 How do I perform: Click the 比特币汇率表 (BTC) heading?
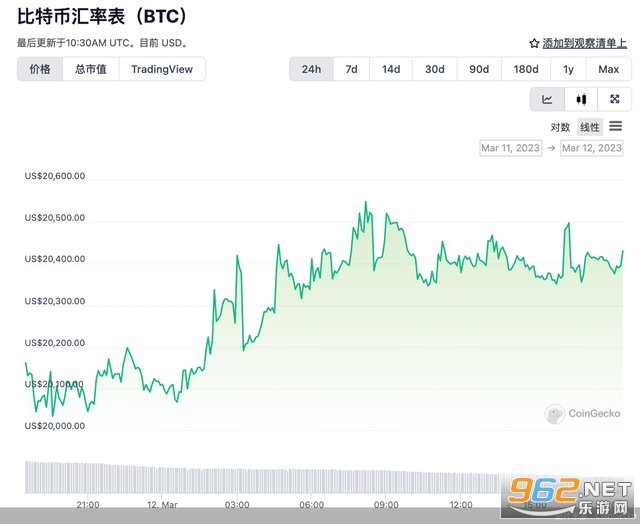coord(102,17)
